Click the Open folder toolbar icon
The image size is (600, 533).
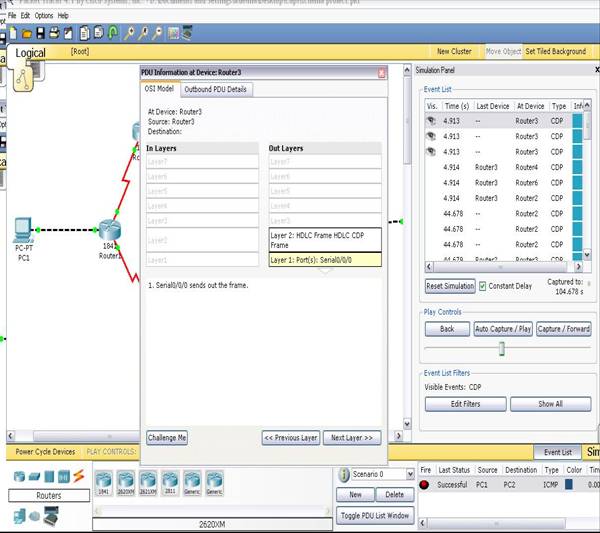[x=27, y=34]
